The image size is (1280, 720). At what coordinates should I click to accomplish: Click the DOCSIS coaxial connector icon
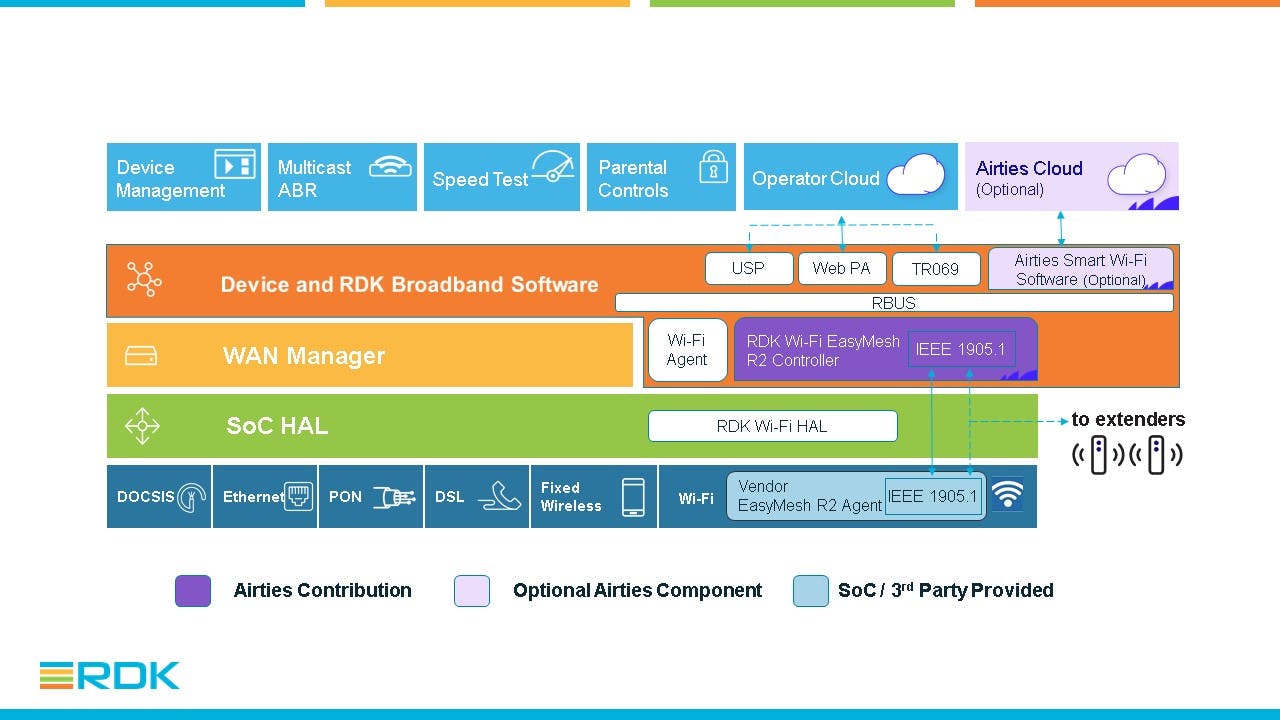(191, 497)
